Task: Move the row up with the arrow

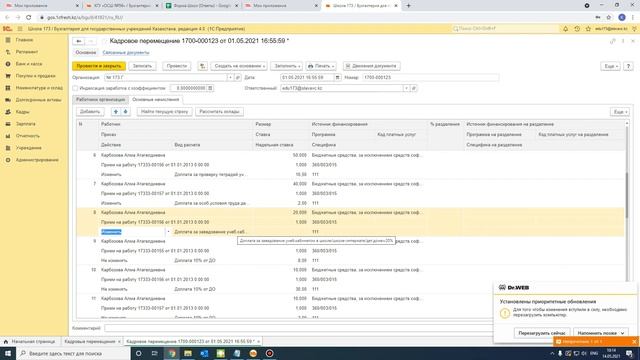Action: point(116,111)
